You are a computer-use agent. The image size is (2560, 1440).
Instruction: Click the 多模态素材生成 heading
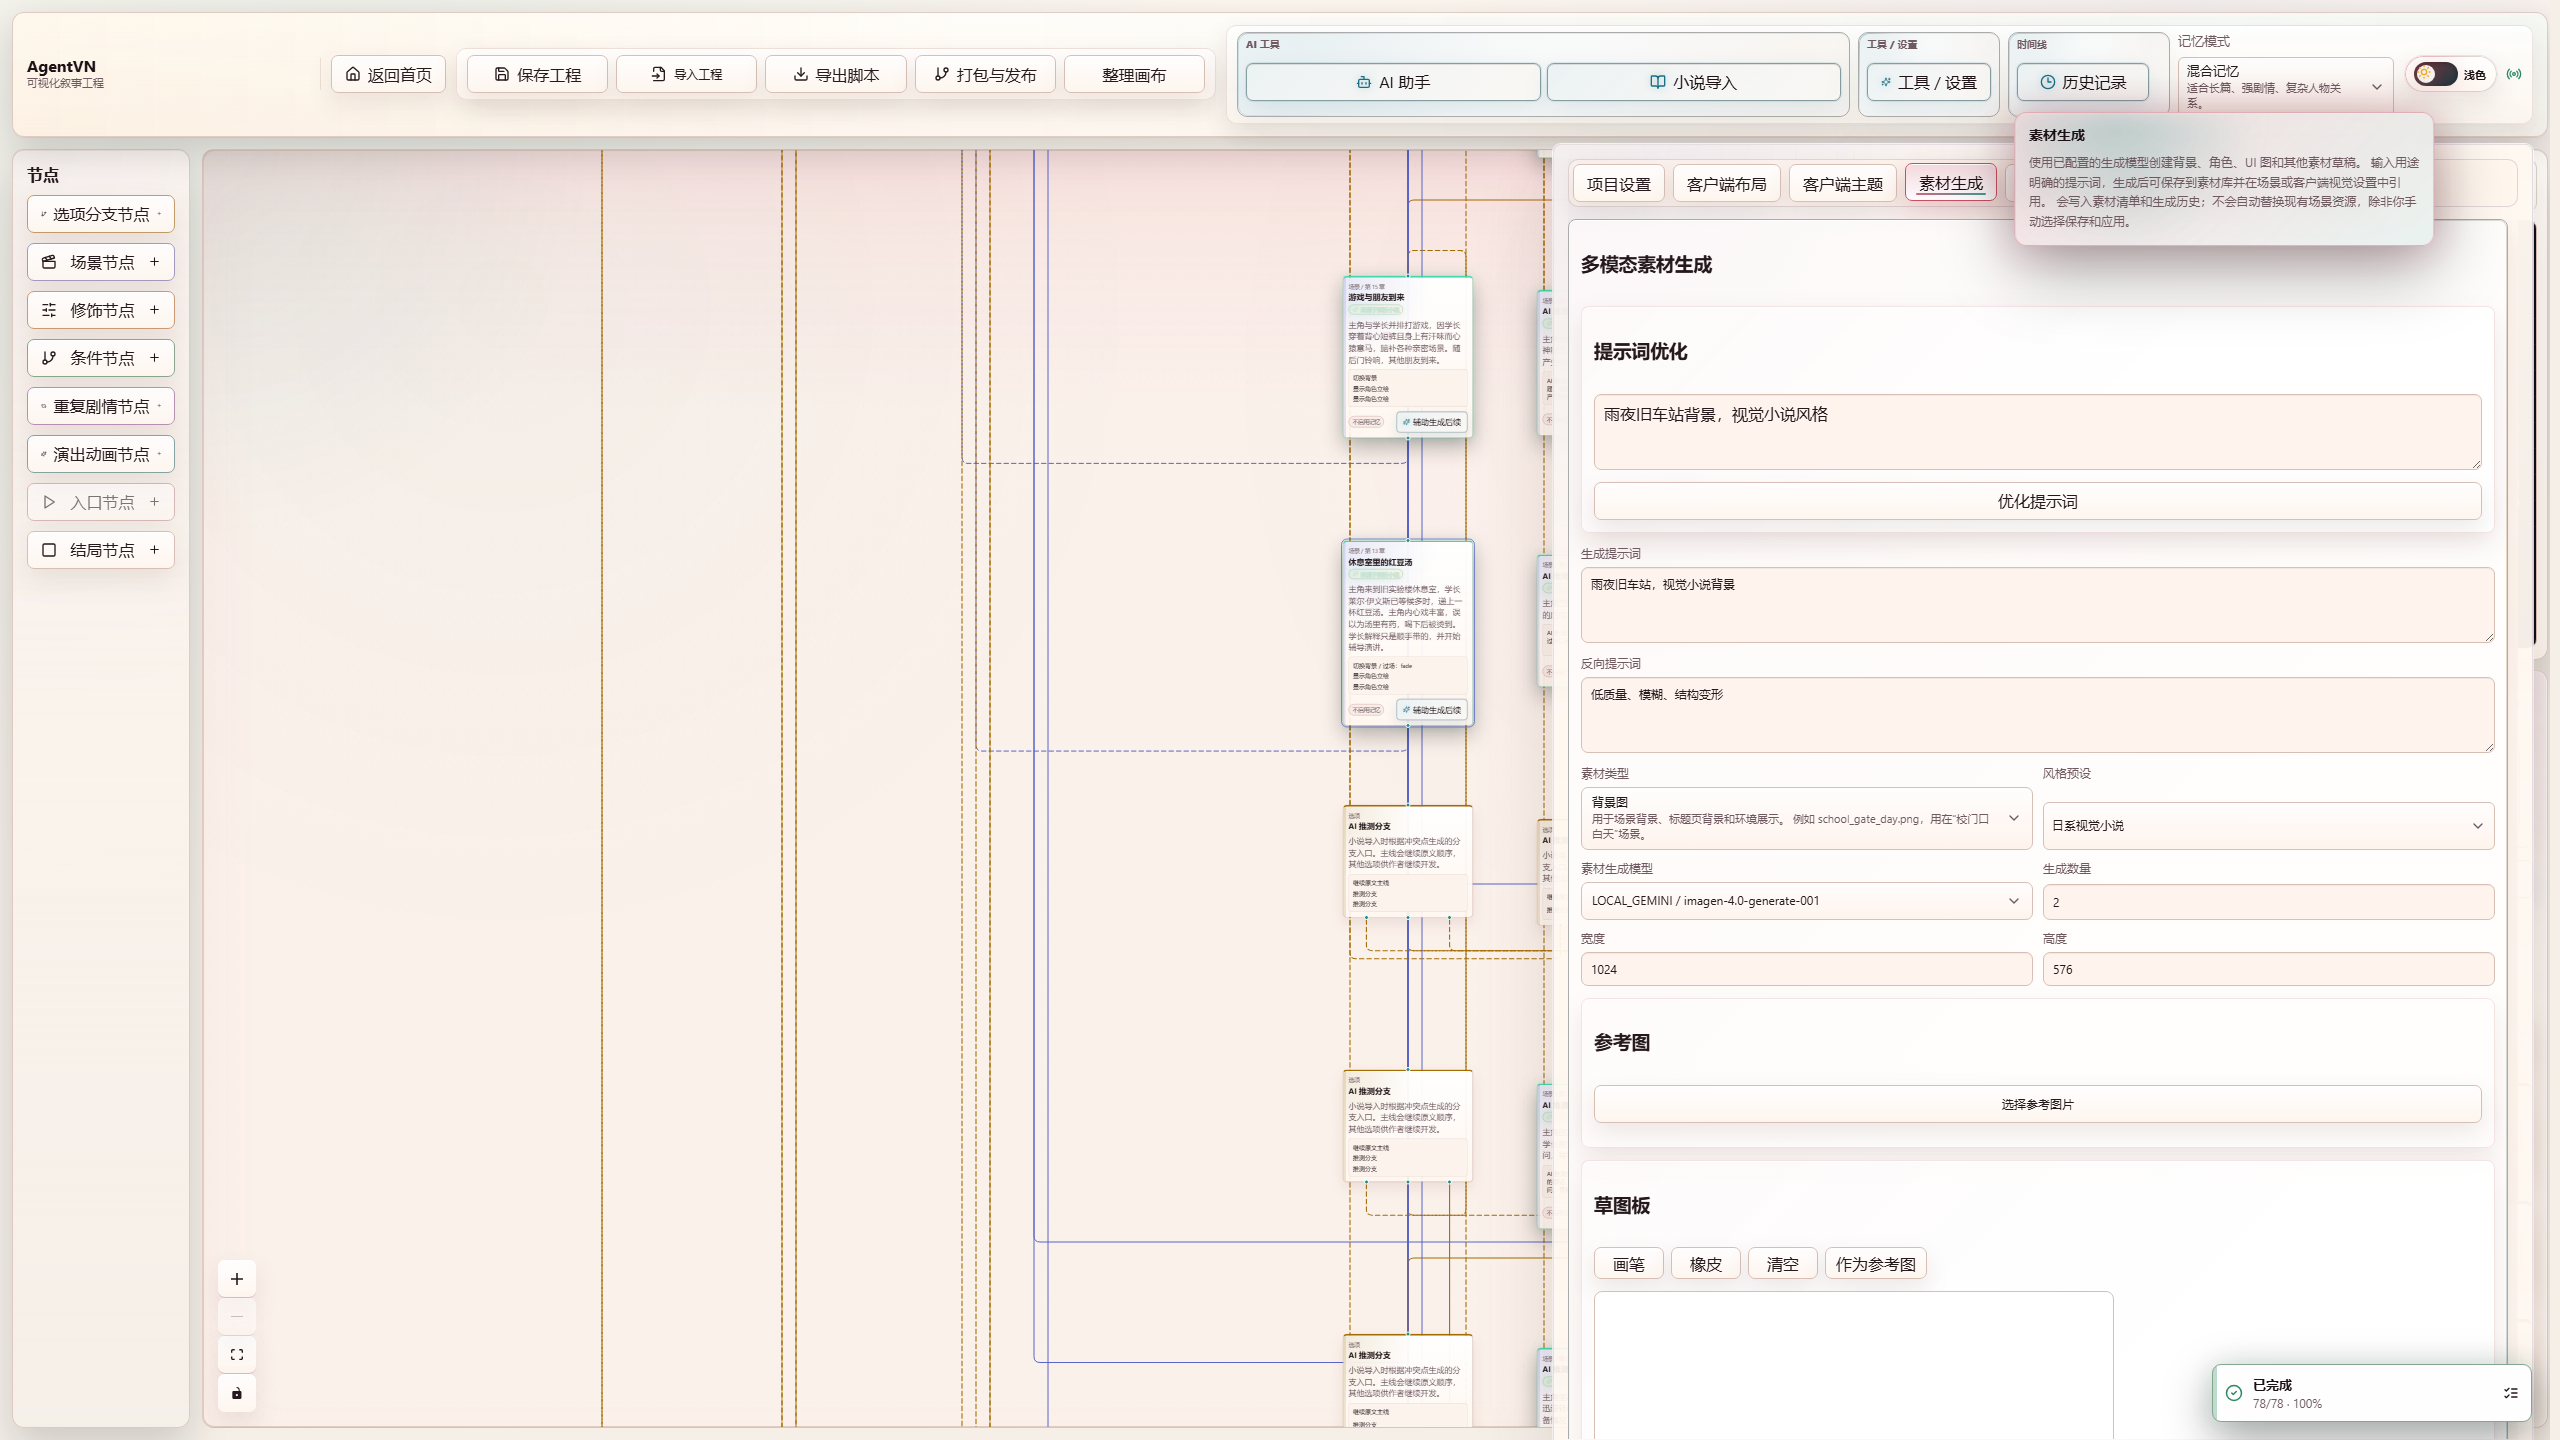pos(1646,264)
